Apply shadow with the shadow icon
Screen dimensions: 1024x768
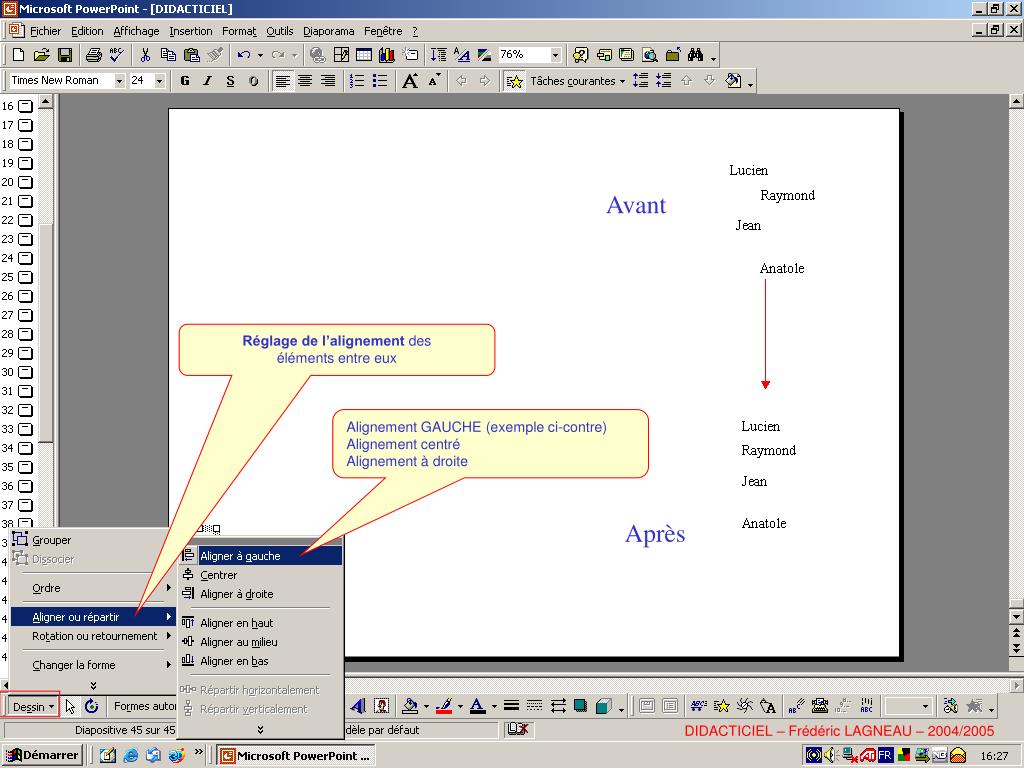(x=580, y=706)
